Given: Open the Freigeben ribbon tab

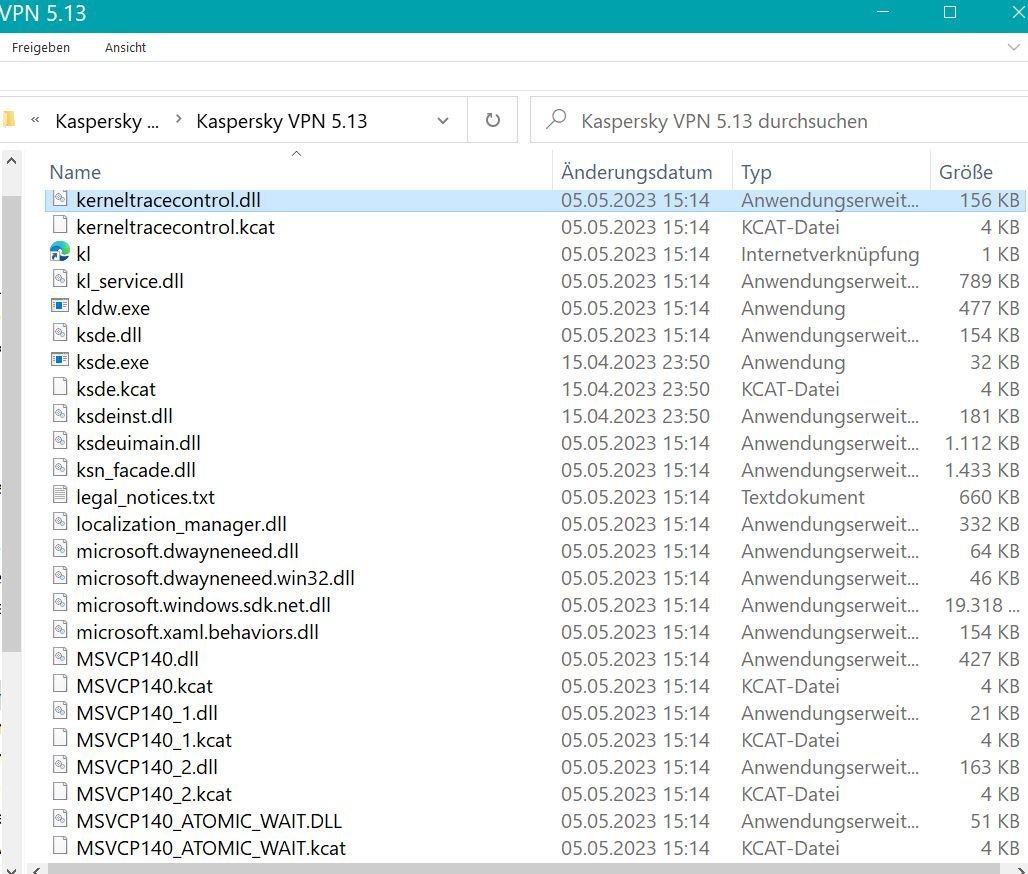Looking at the screenshot, I should point(41,47).
